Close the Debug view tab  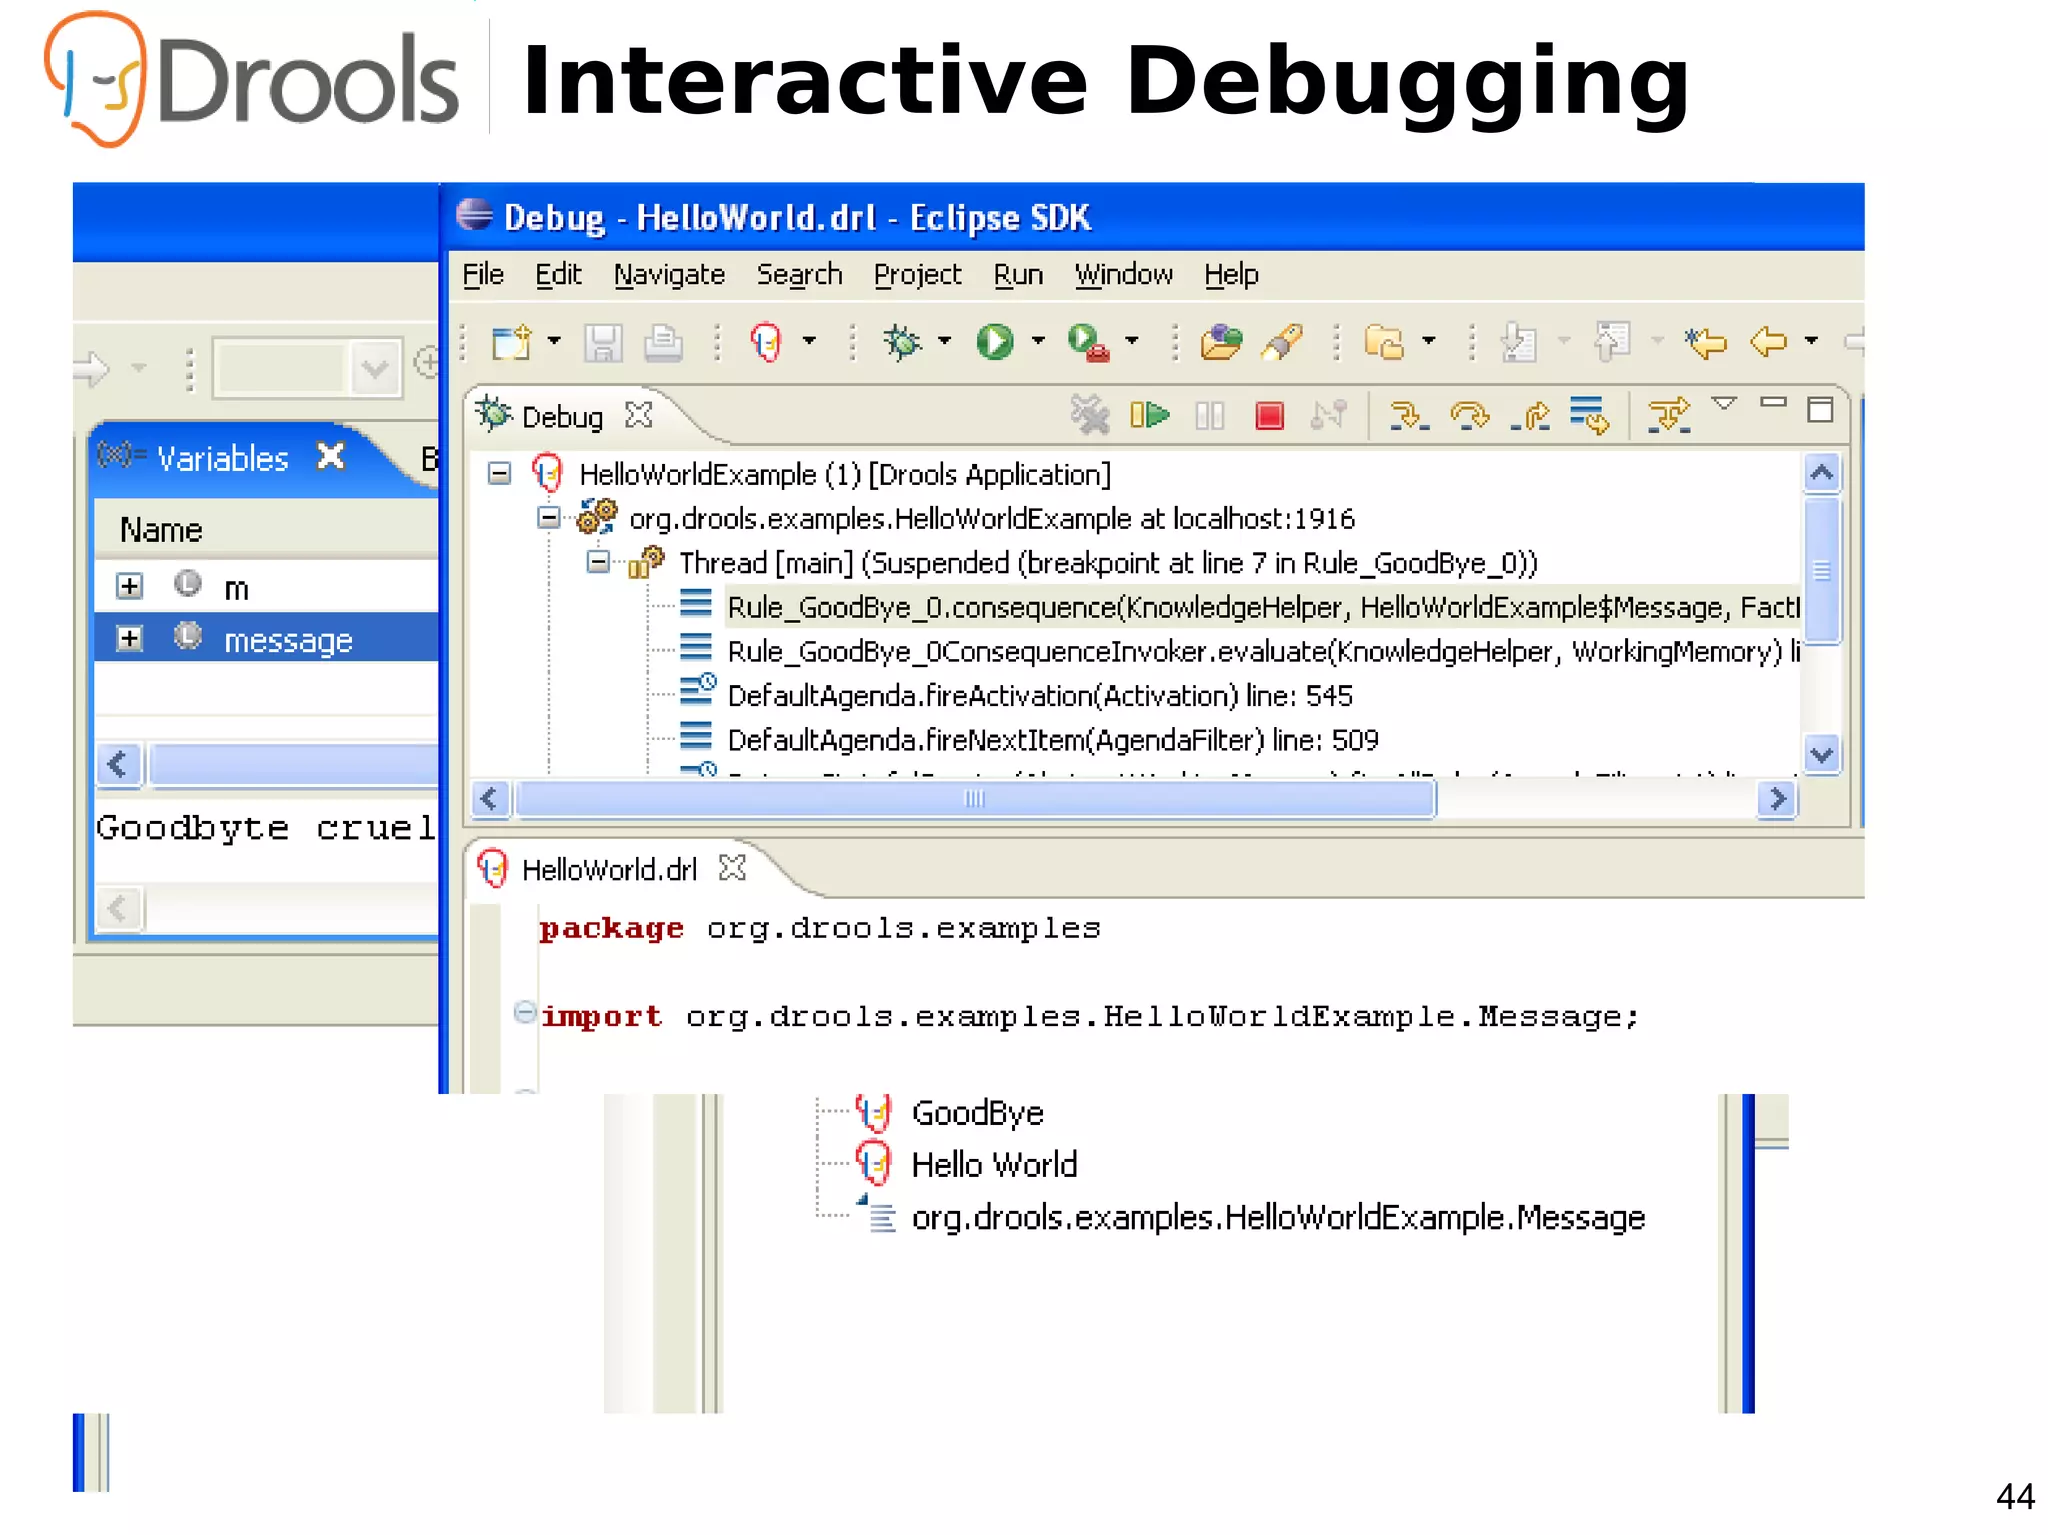(x=639, y=414)
